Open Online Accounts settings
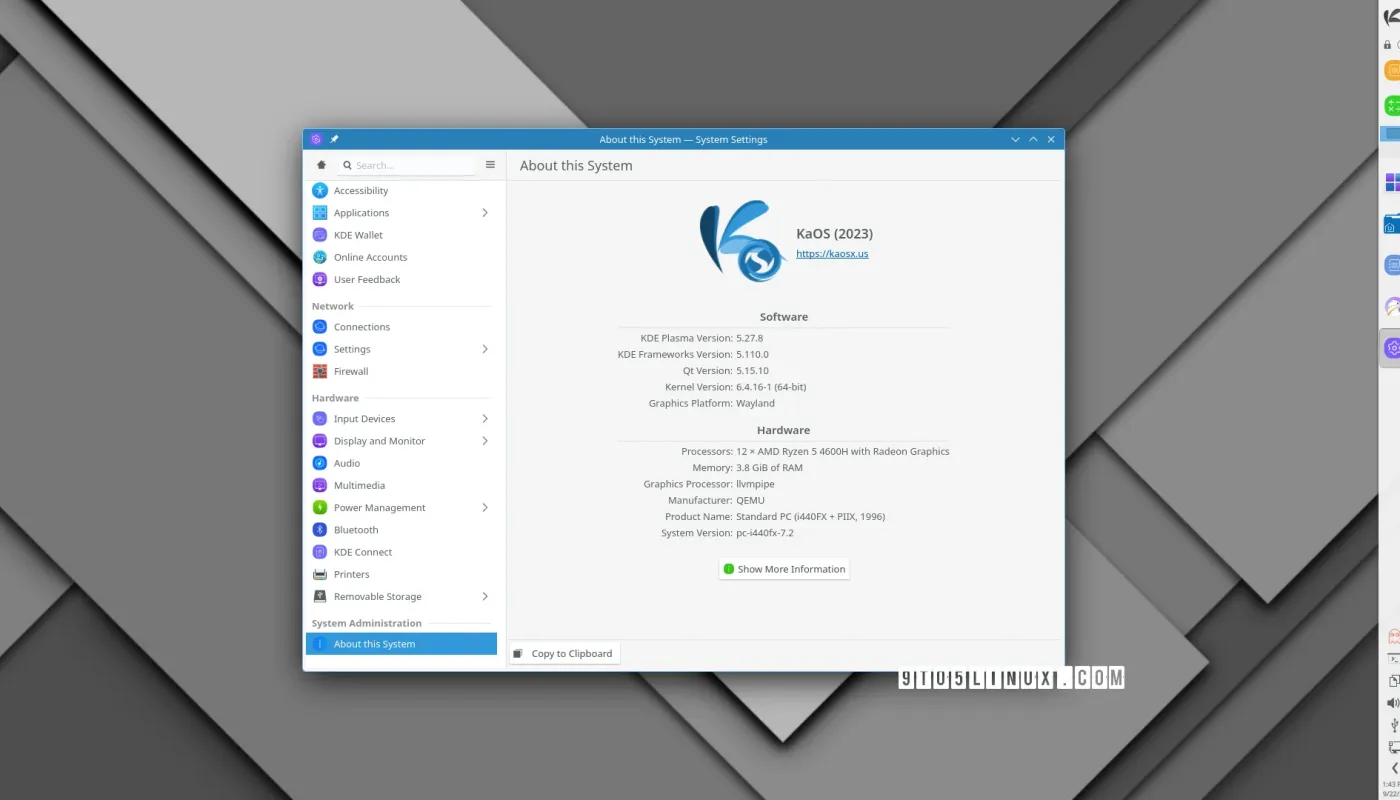Screen dimensions: 1400x800 coord(321,257)
